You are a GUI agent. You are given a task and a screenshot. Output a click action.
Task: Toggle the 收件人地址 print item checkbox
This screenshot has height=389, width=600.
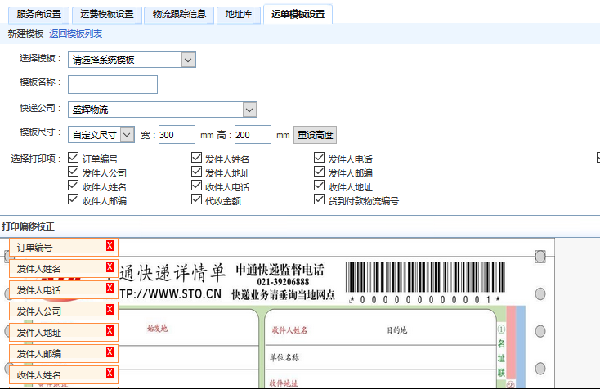[x=320, y=186]
